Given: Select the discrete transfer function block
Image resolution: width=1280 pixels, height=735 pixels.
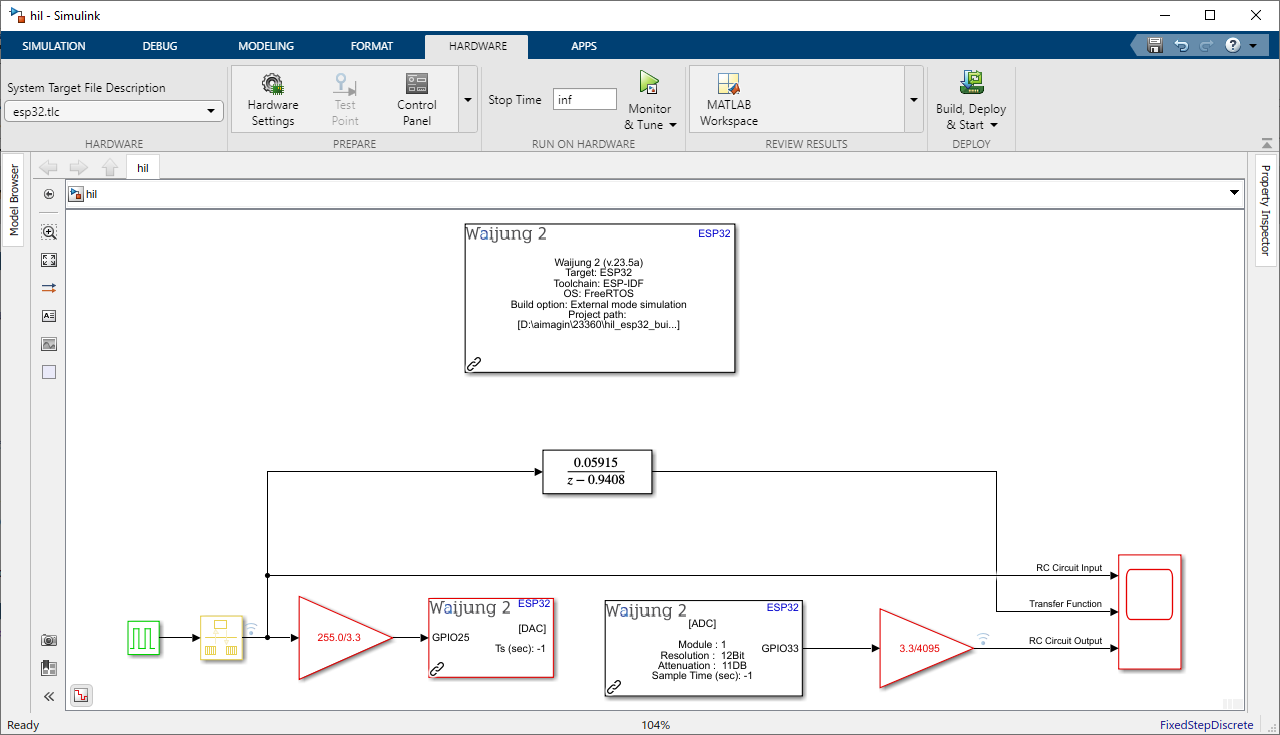Looking at the screenshot, I should coord(597,472).
